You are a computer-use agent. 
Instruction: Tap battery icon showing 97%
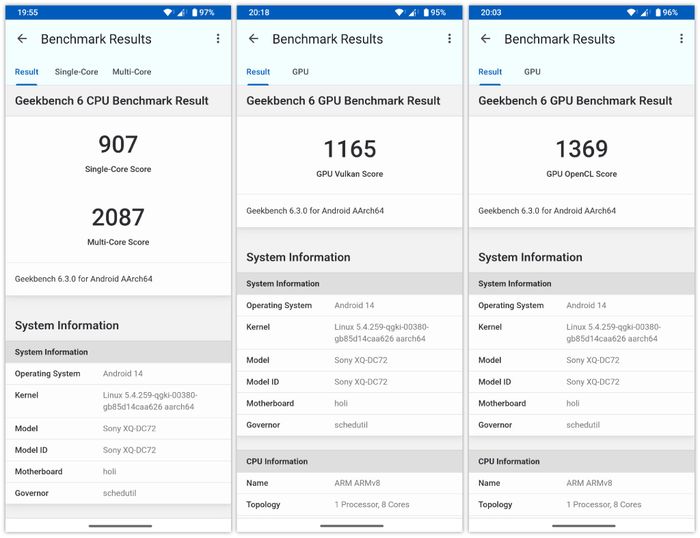195,13
